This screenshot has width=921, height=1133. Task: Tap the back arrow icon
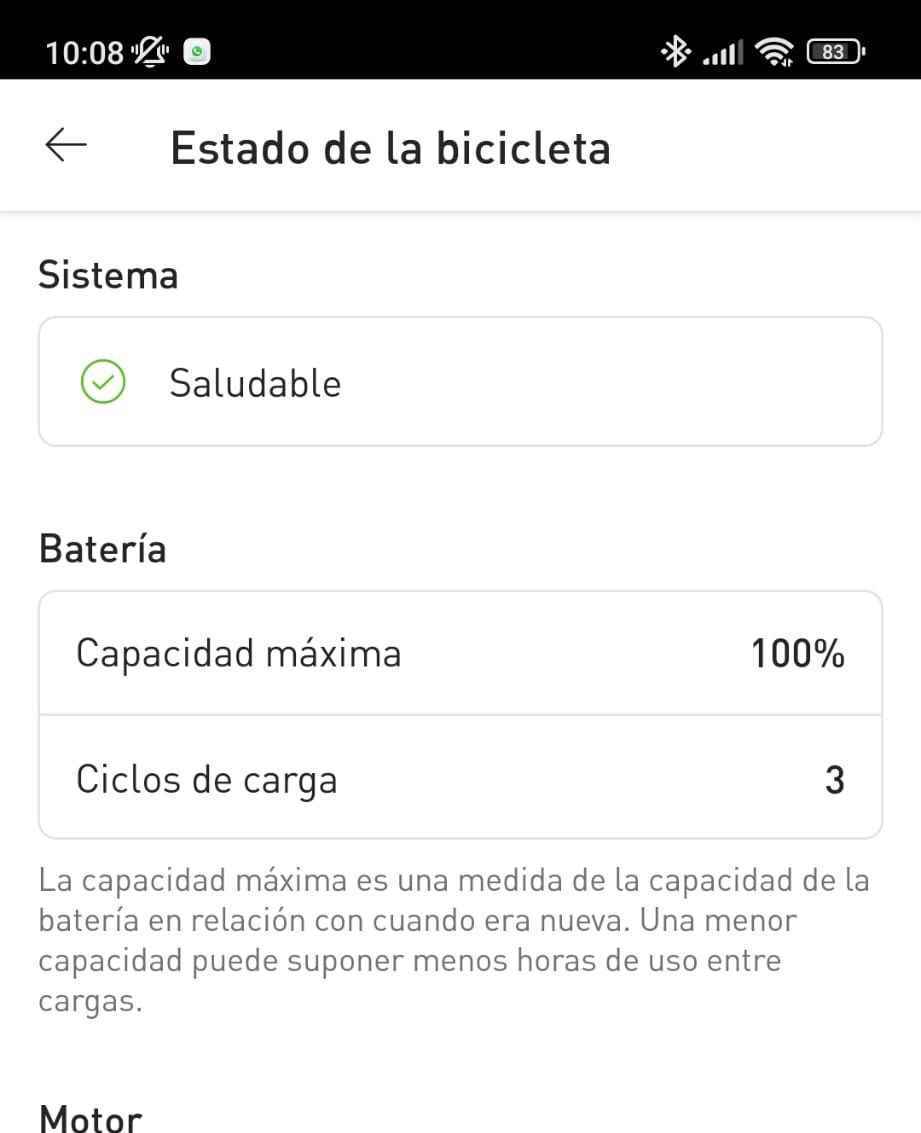coord(66,146)
